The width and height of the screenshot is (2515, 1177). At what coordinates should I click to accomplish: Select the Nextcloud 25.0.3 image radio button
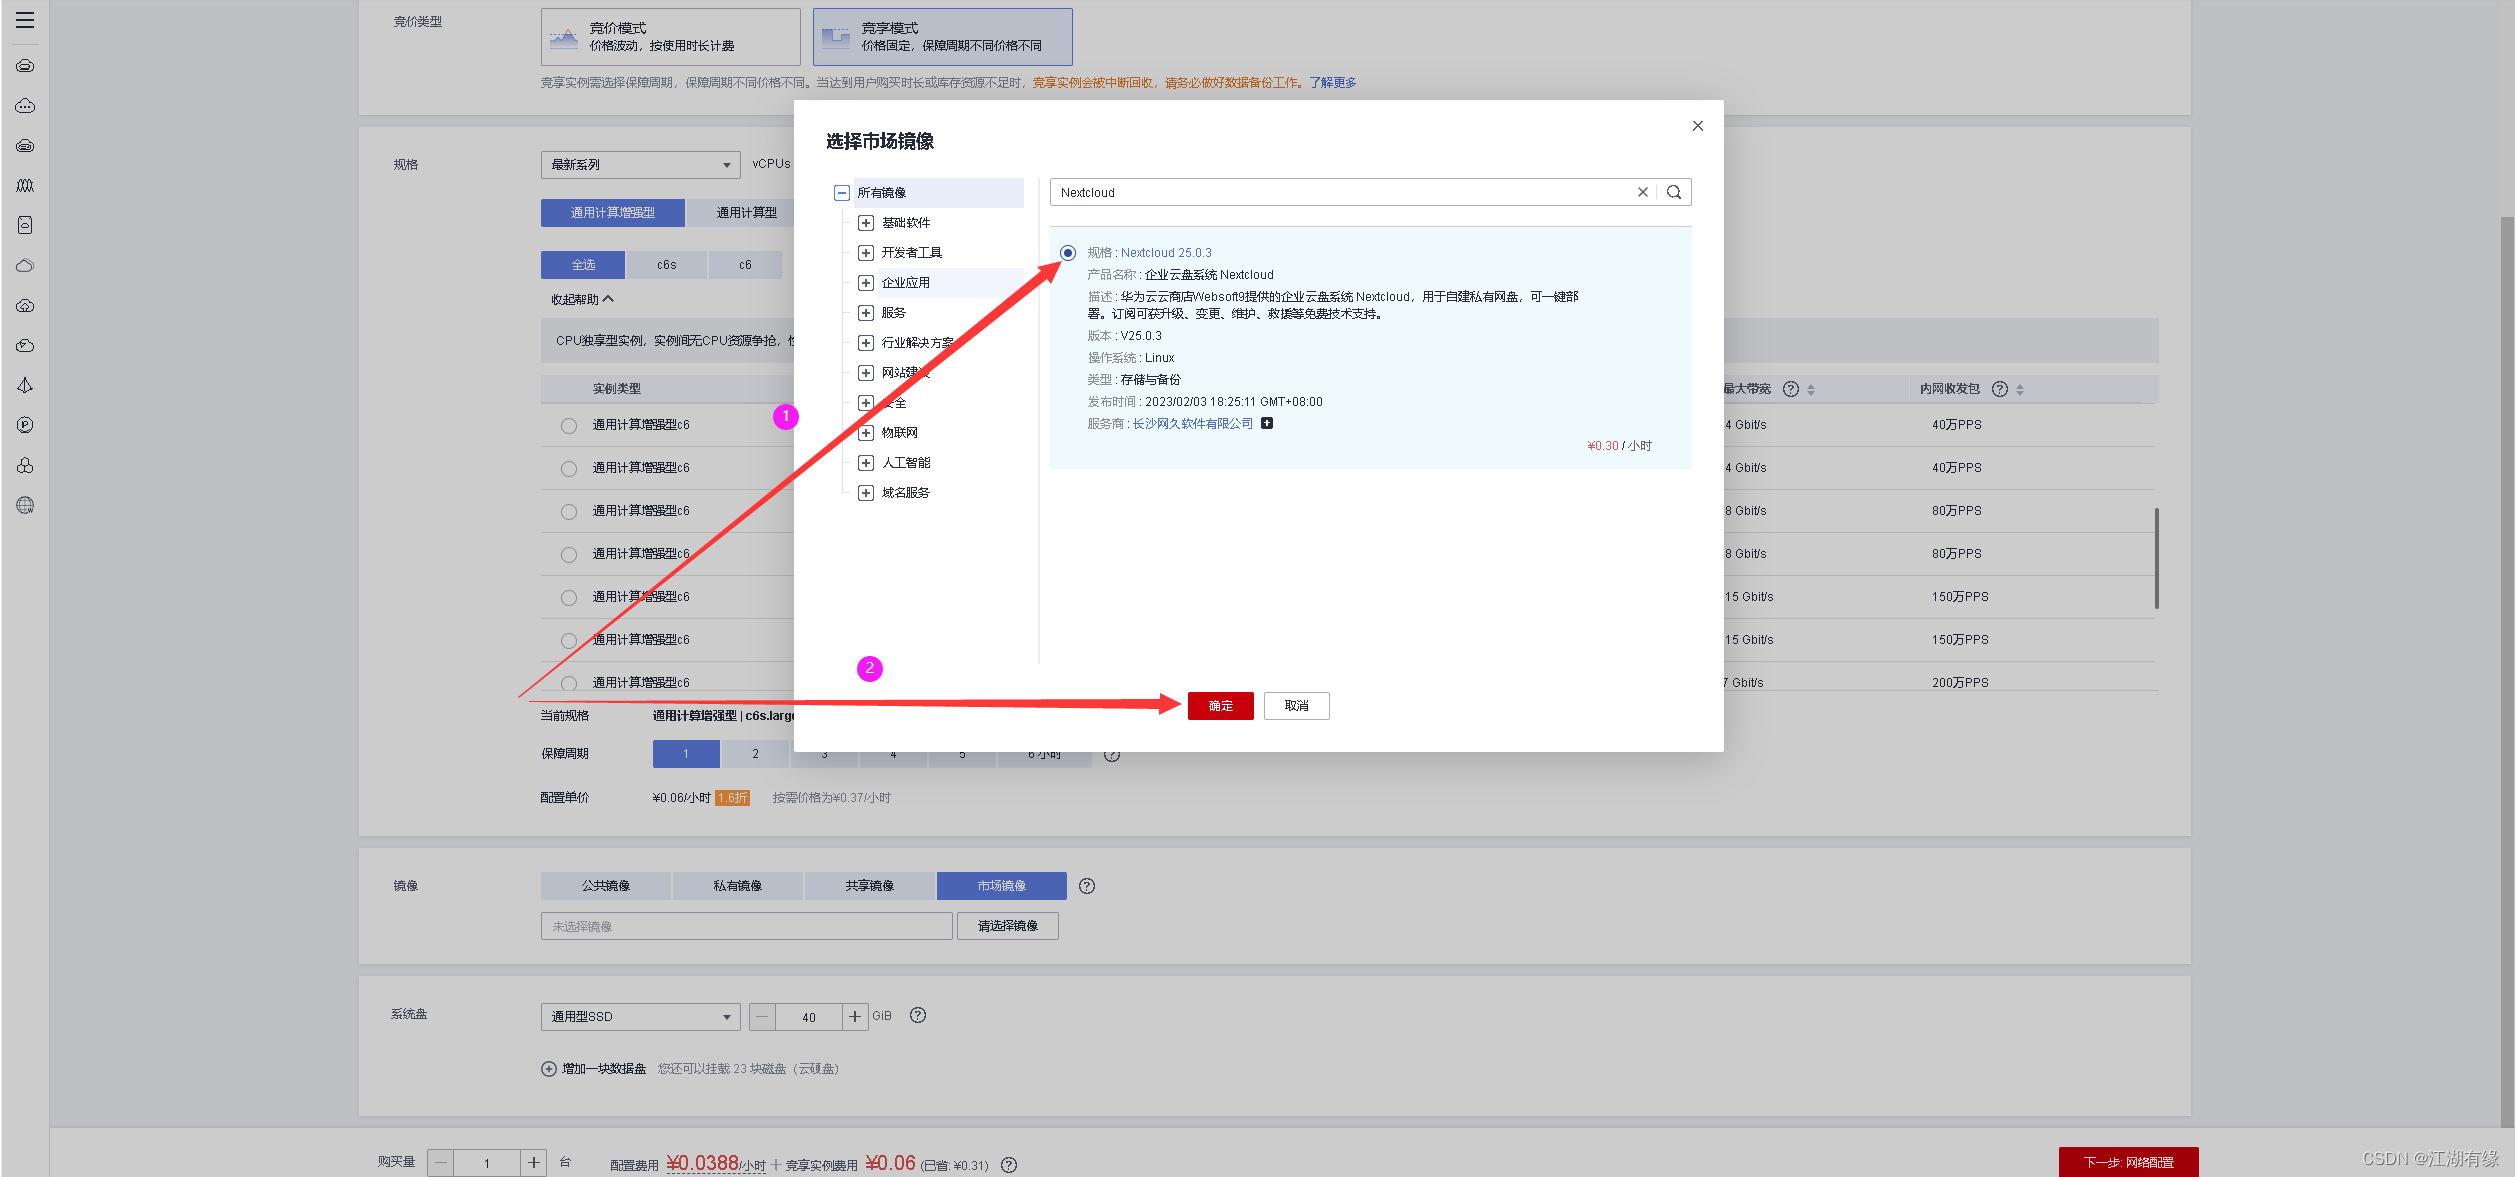tap(1068, 253)
